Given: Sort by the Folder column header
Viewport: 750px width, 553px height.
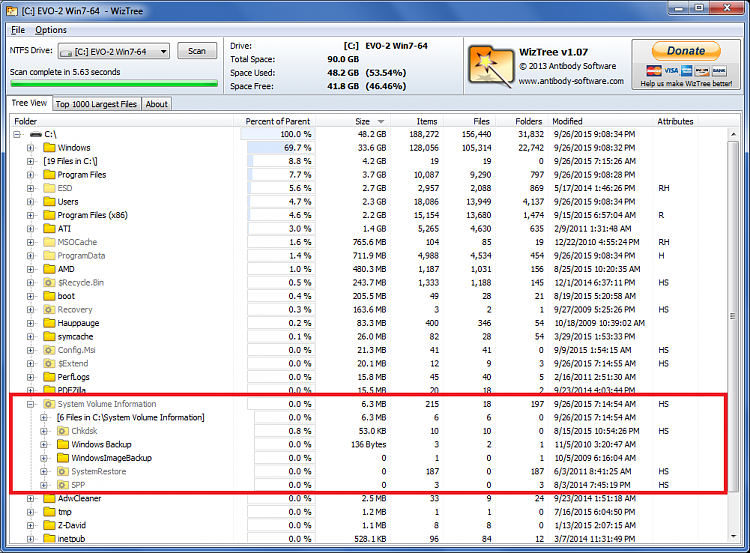Looking at the screenshot, I should pos(121,121).
